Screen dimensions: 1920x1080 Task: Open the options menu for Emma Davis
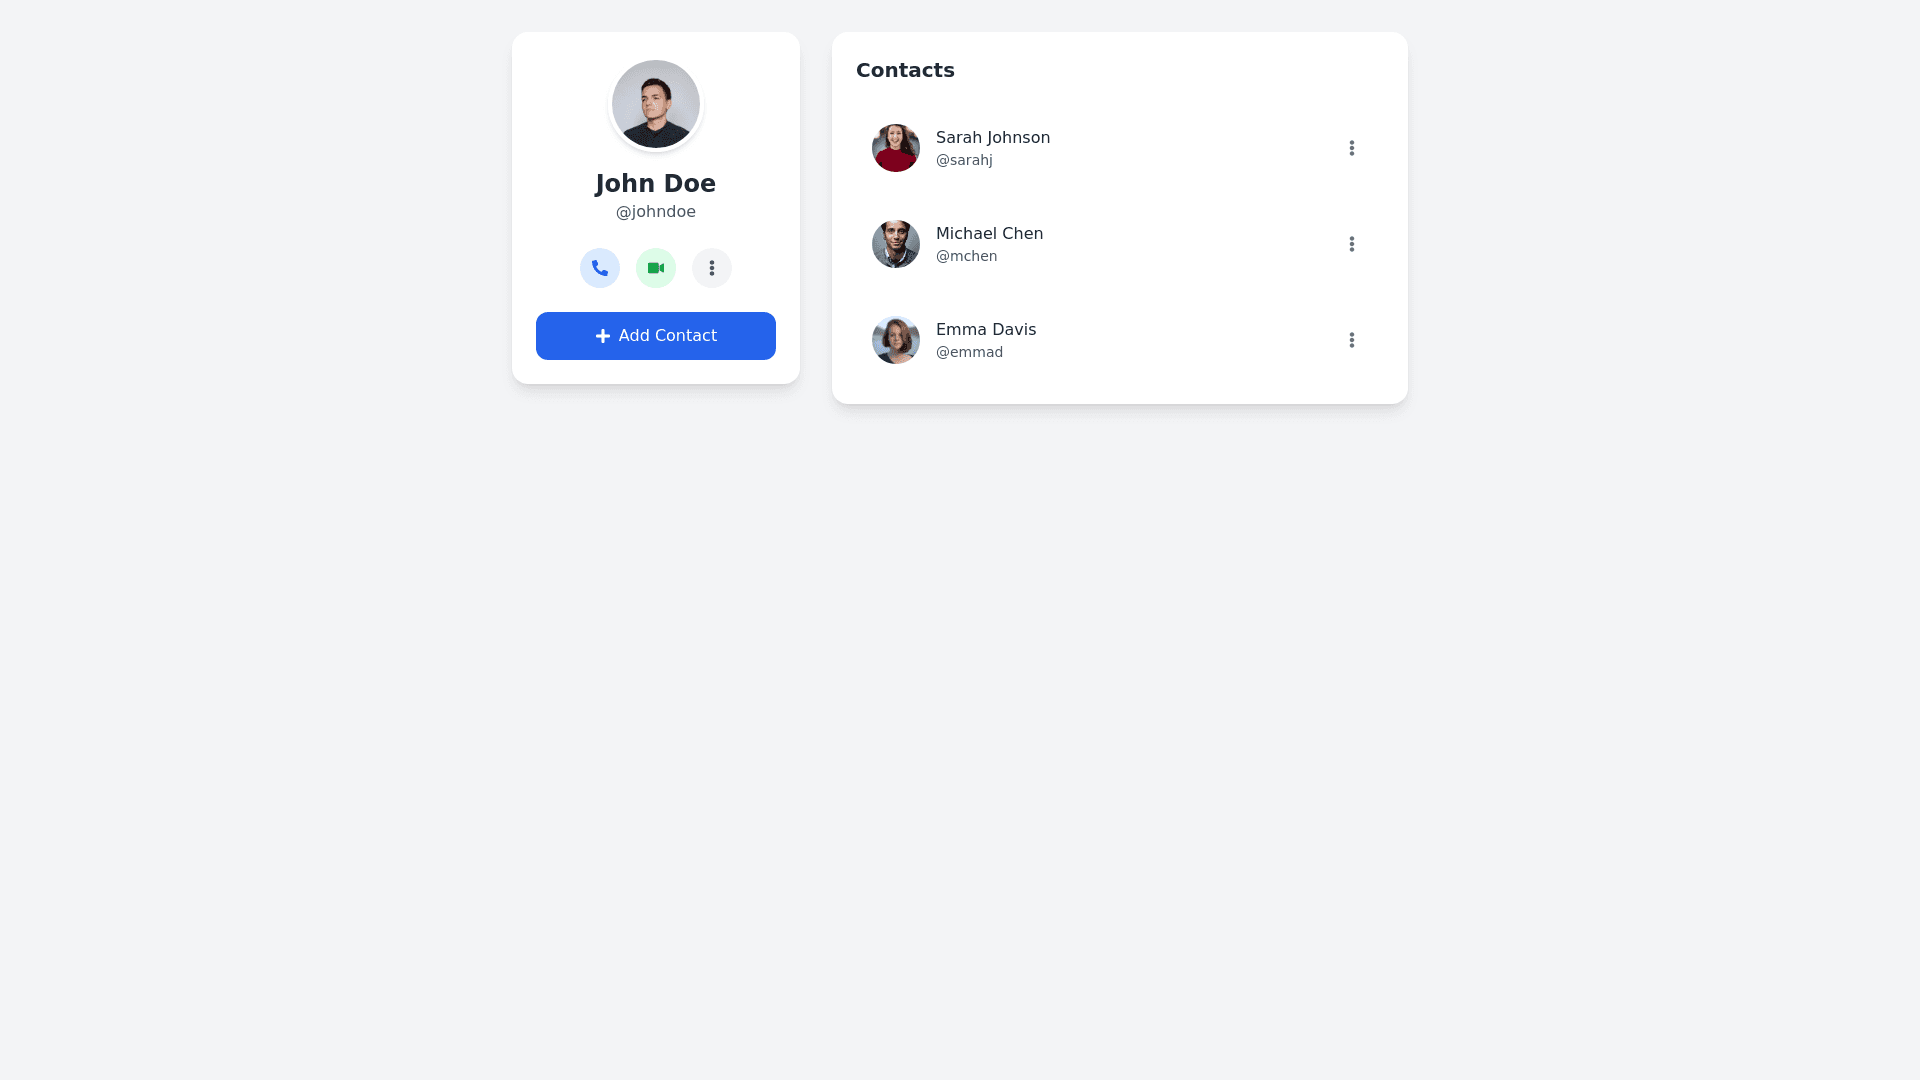(x=1352, y=340)
